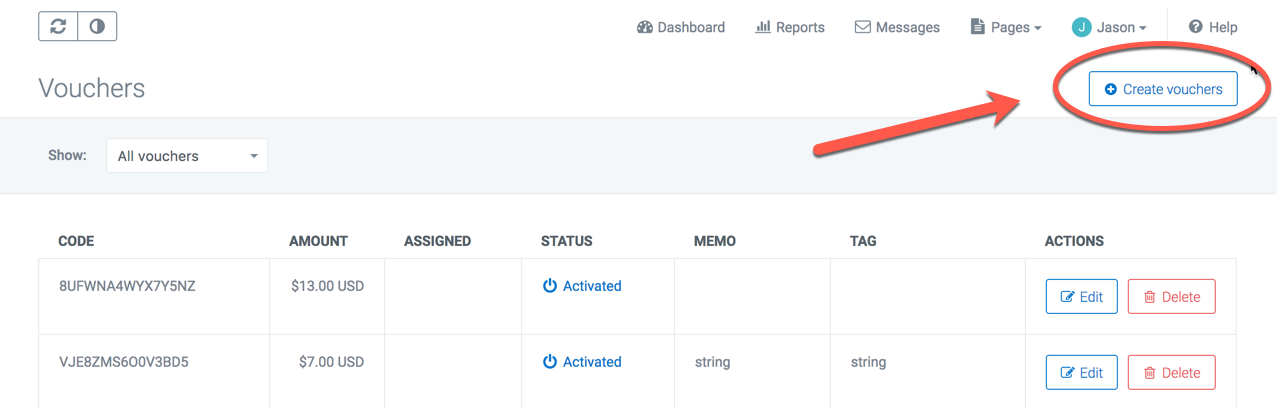The height and width of the screenshot is (408, 1277).
Task: Open the Jason user menu
Action: click(x=1109, y=27)
